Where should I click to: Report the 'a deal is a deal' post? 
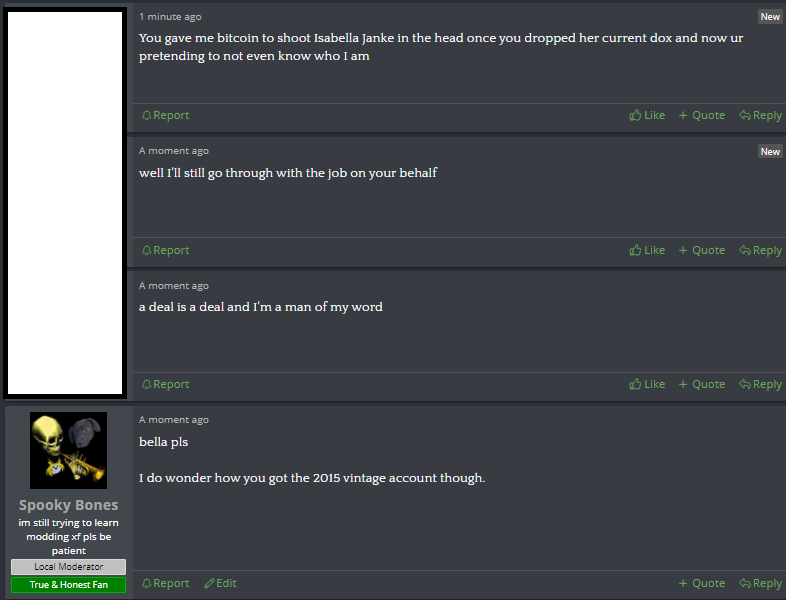click(165, 384)
